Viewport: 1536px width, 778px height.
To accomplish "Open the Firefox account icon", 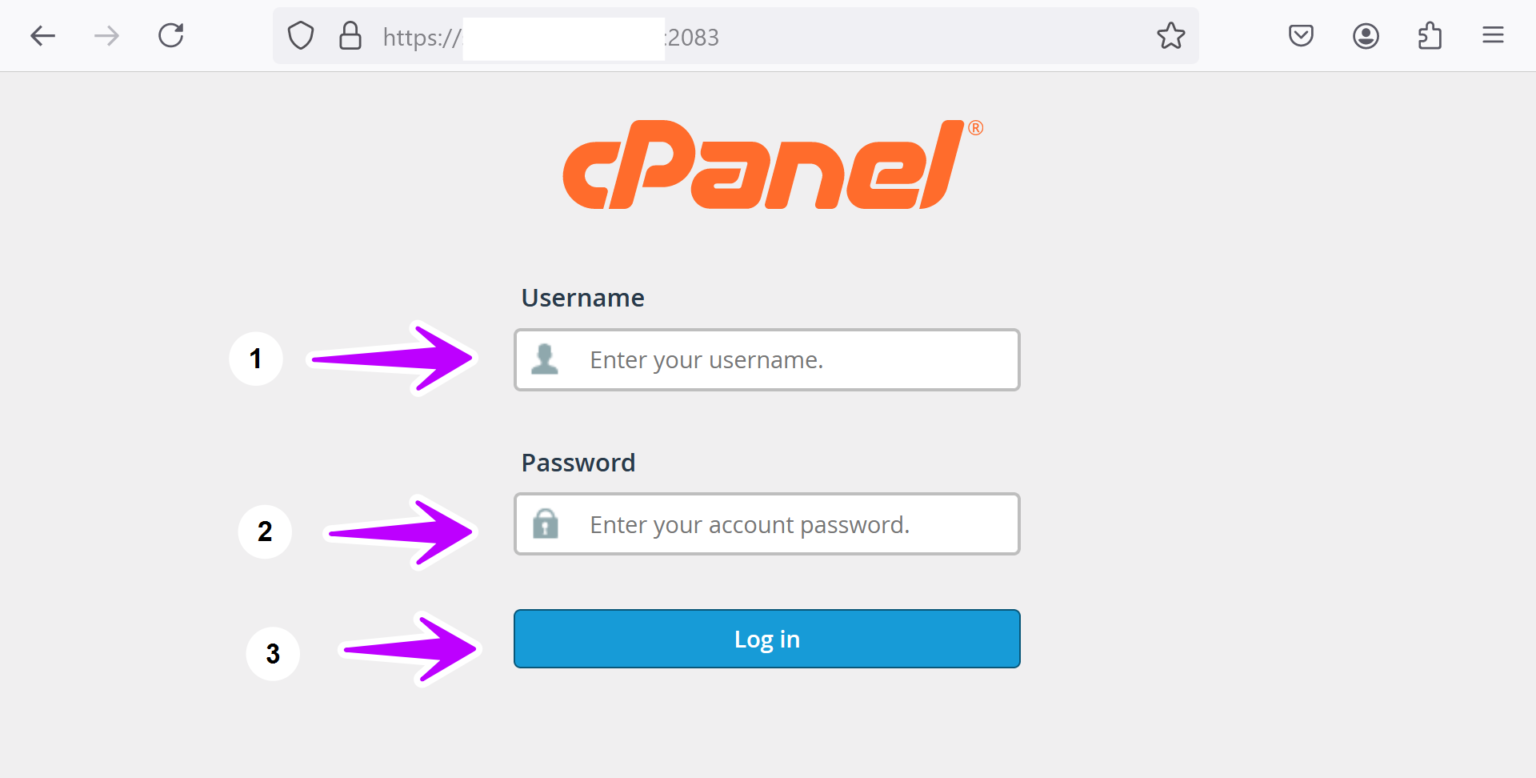I will point(1365,35).
